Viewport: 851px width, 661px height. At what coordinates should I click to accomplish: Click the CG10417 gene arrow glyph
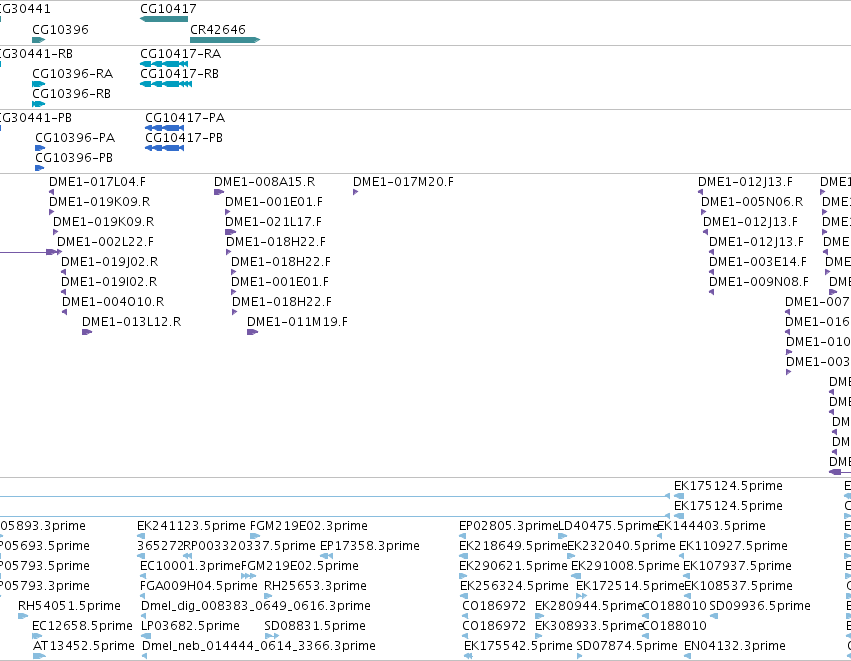pyautogui.click(x=164, y=19)
